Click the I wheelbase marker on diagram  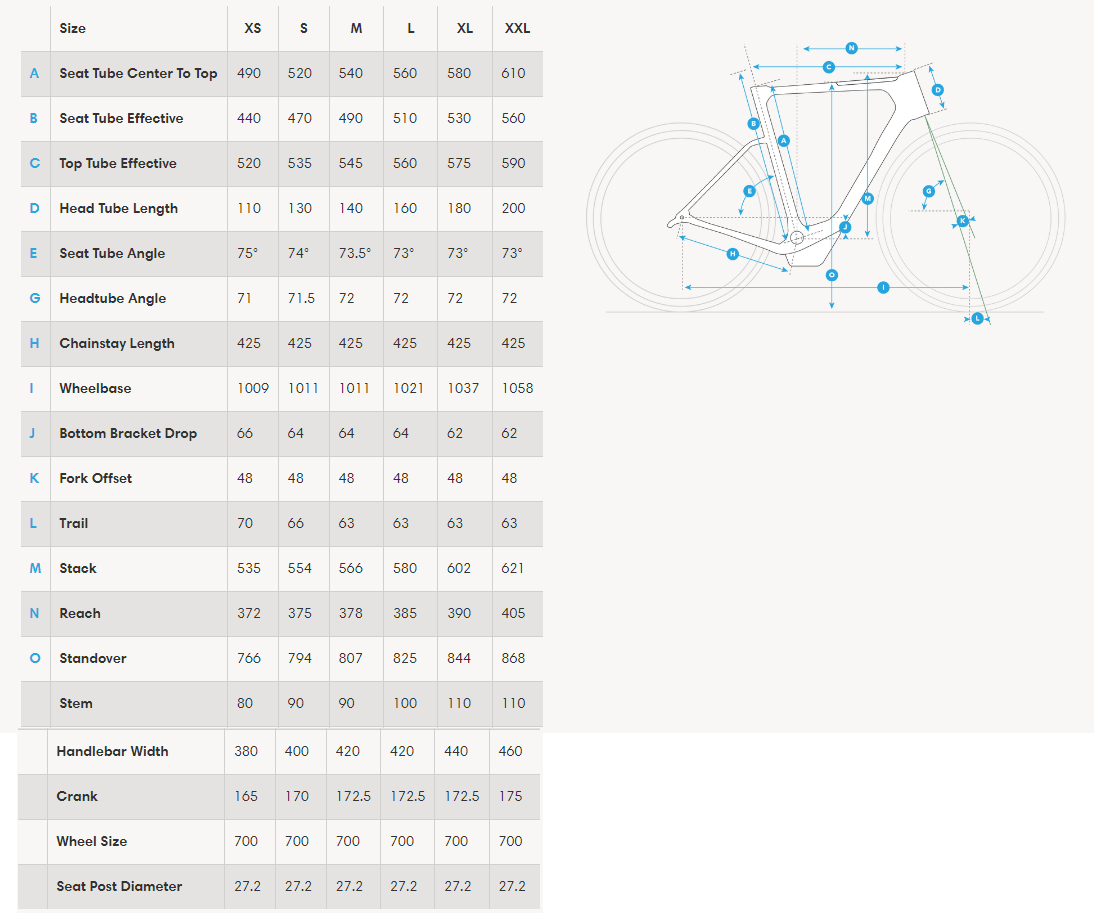[883, 287]
